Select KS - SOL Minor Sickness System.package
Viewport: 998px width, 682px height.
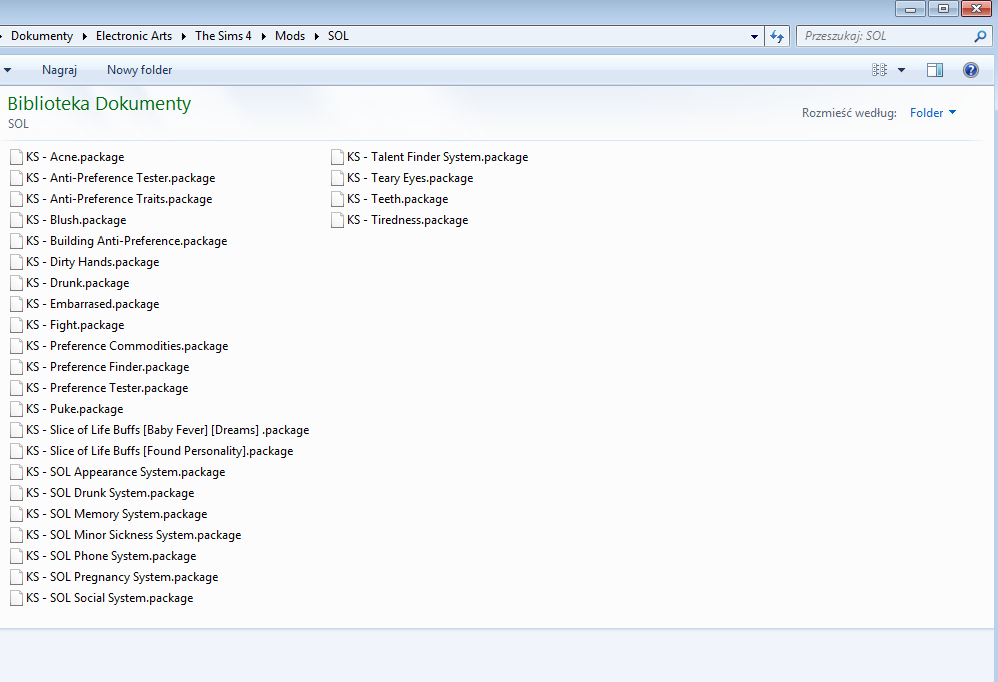(125, 535)
